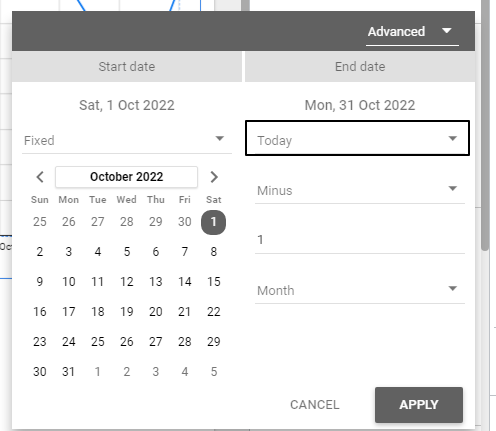The image size is (496, 431).
Task: Select the Start date tab header
Action: pyautogui.click(x=127, y=66)
